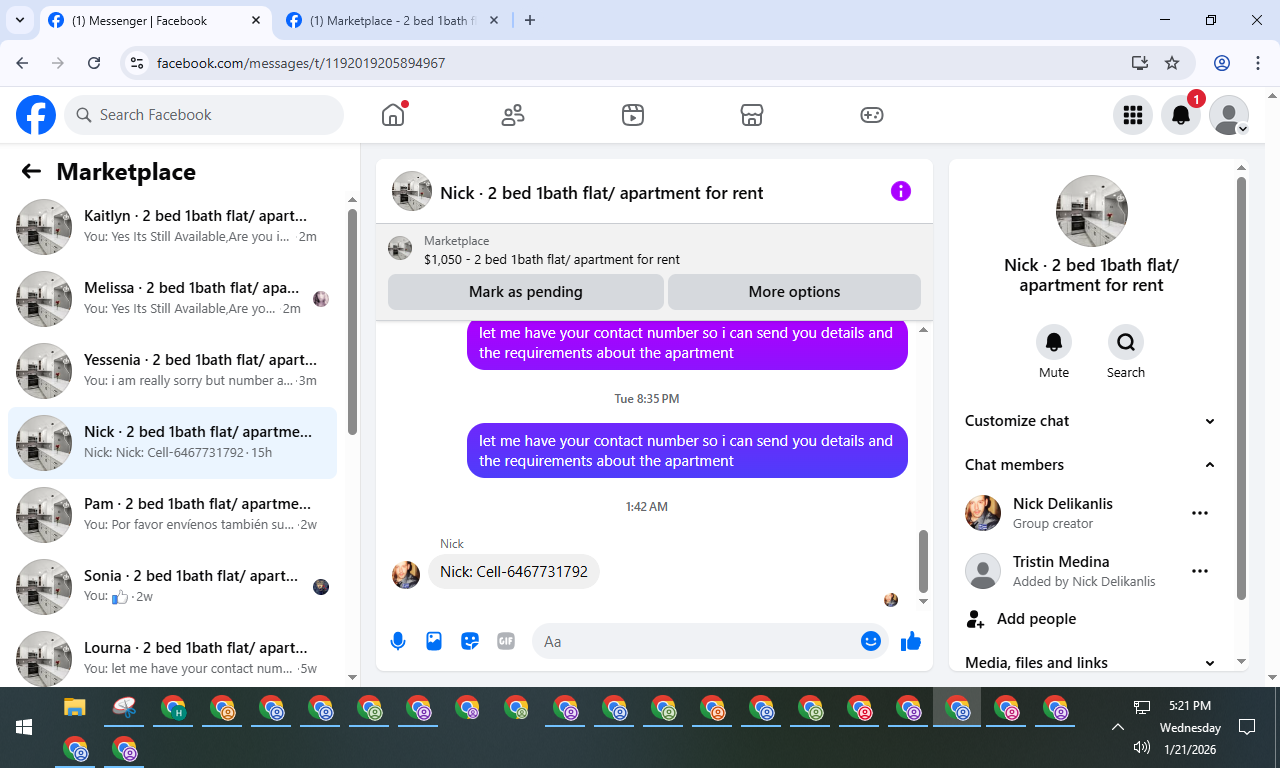Open options for Nick Delikanlis member

coord(1200,513)
